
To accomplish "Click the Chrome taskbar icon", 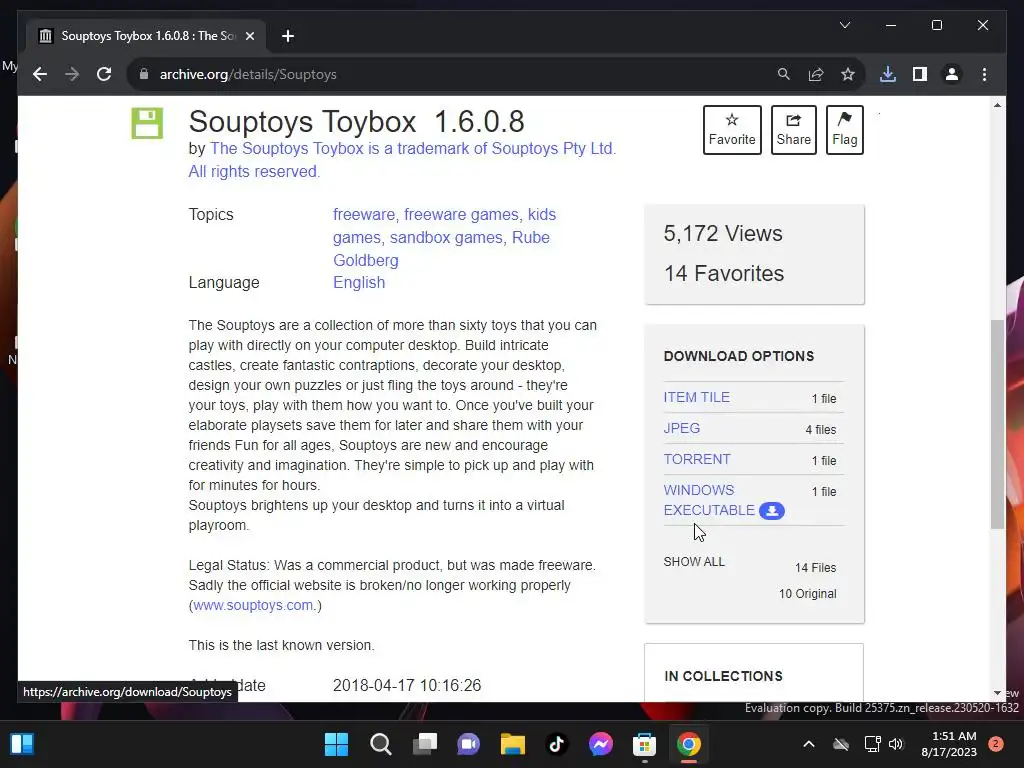I will pos(688,744).
